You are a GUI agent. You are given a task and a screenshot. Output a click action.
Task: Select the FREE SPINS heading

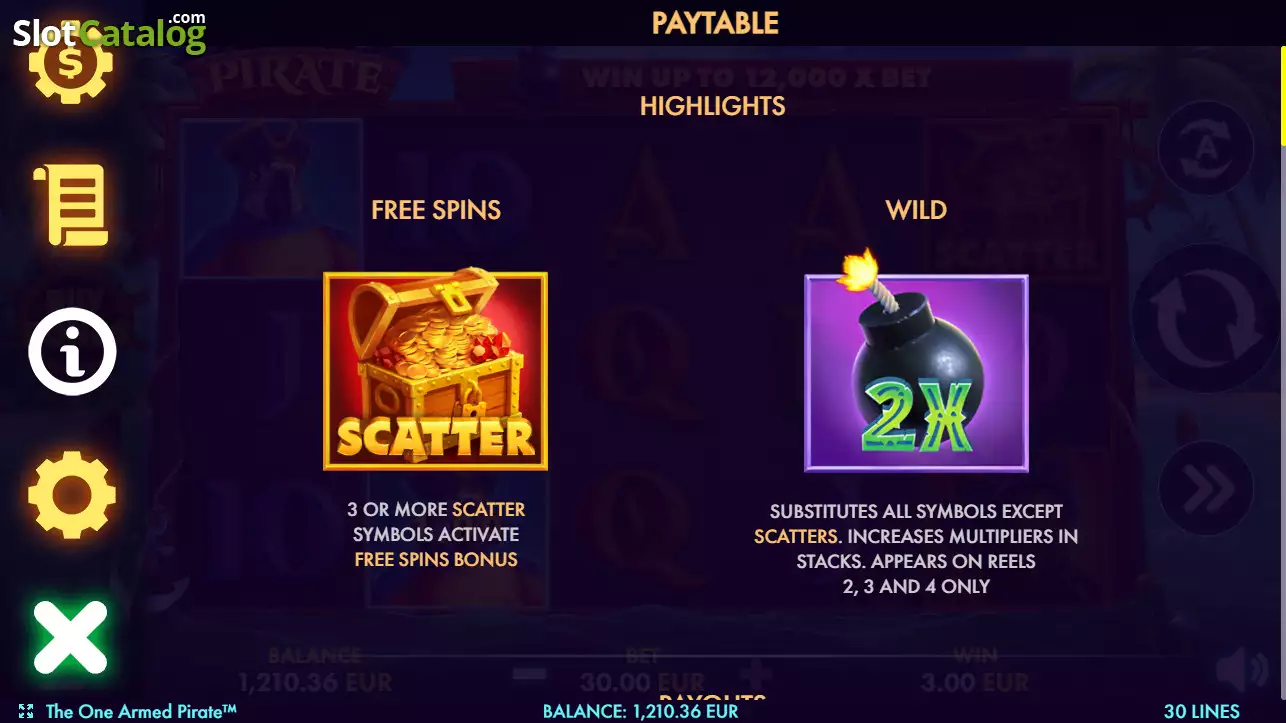[x=436, y=209]
